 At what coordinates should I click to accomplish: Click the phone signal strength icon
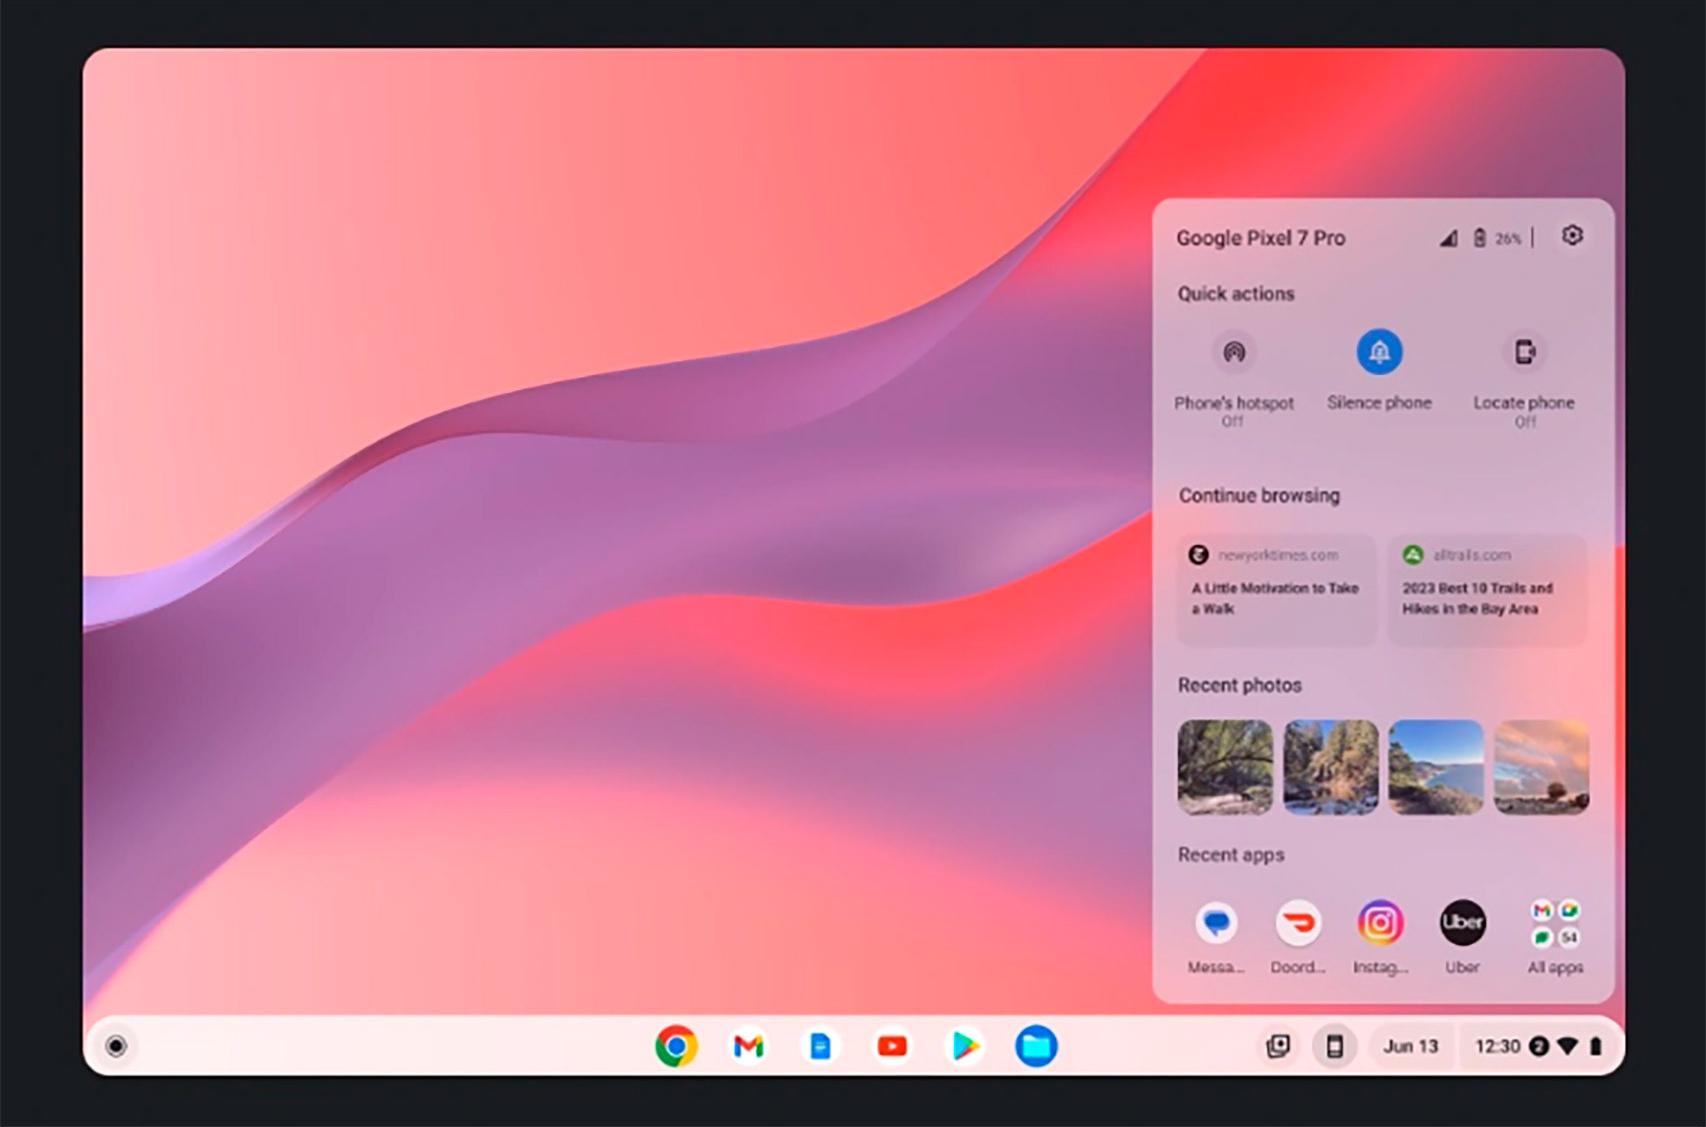pyautogui.click(x=1448, y=238)
